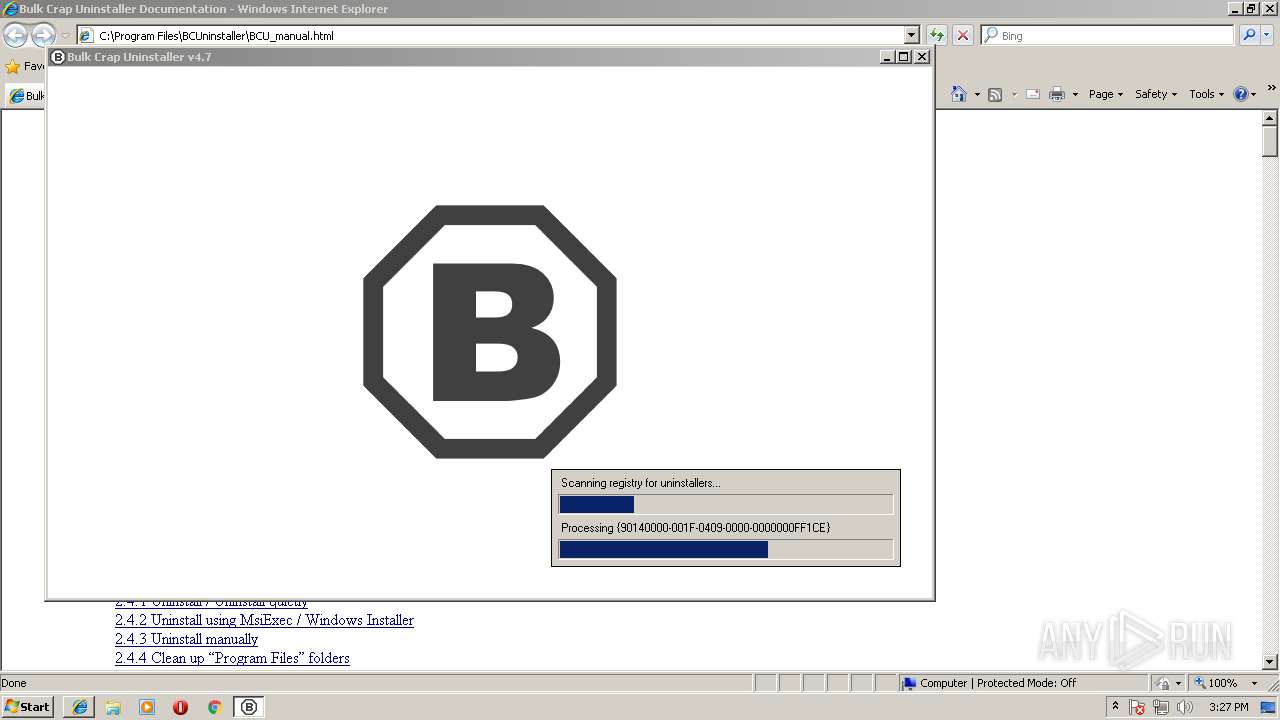Click the Internet Explorer Forward arrow button
Screen dimensions: 1280x720
pos(43,36)
